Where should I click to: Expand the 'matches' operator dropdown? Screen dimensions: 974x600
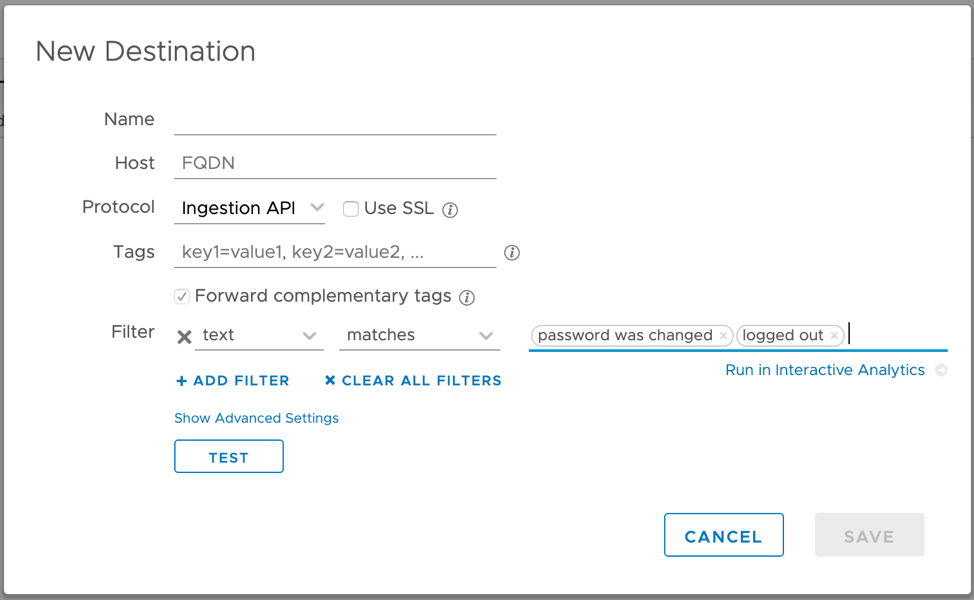419,335
